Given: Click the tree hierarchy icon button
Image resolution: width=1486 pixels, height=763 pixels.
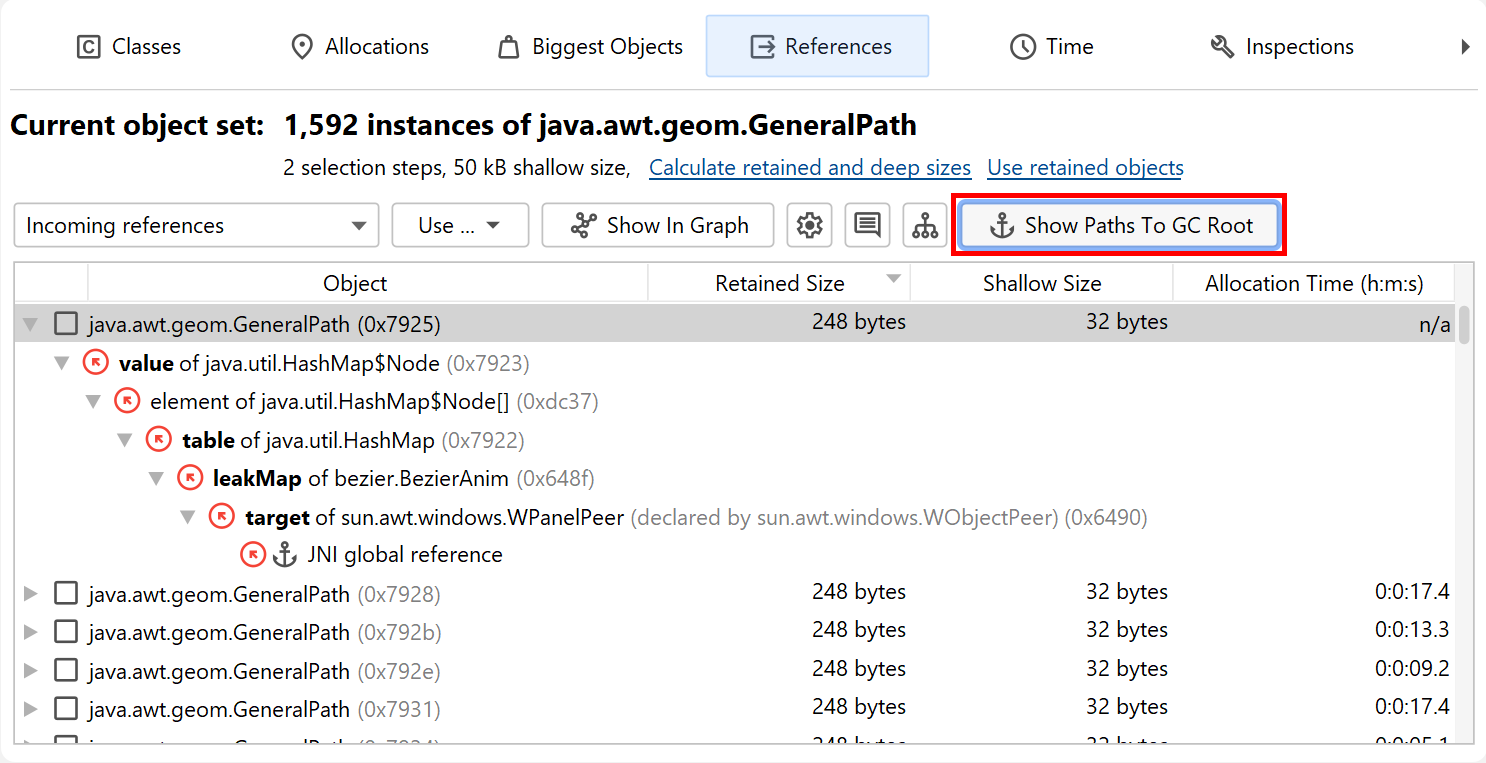Looking at the screenshot, I should 925,226.
